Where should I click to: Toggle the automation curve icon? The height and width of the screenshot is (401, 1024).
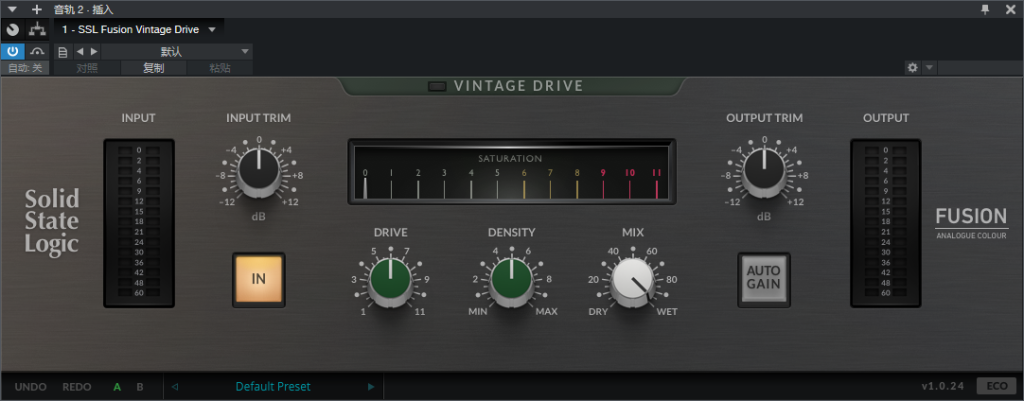37,52
